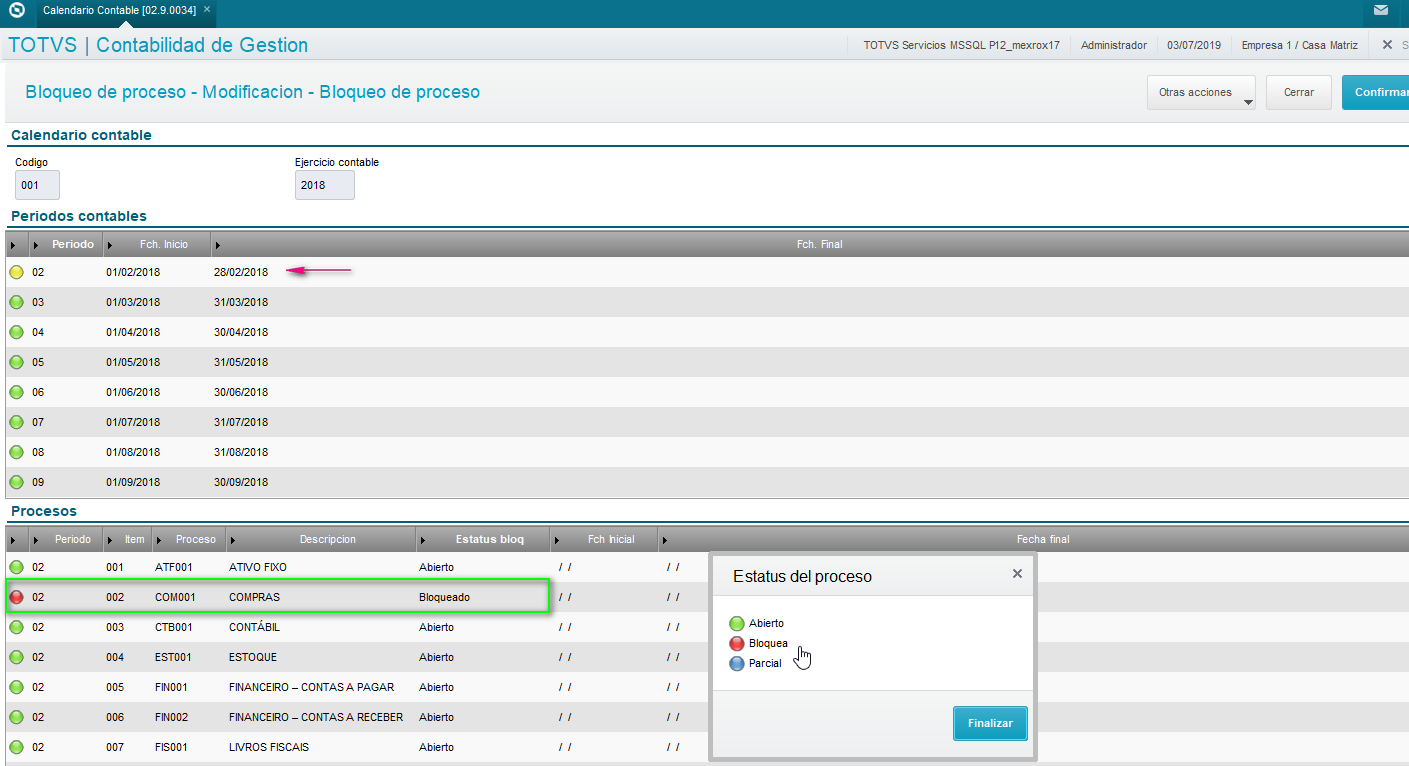
Task: Click red Bloquea legend icon
Action: point(737,644)
